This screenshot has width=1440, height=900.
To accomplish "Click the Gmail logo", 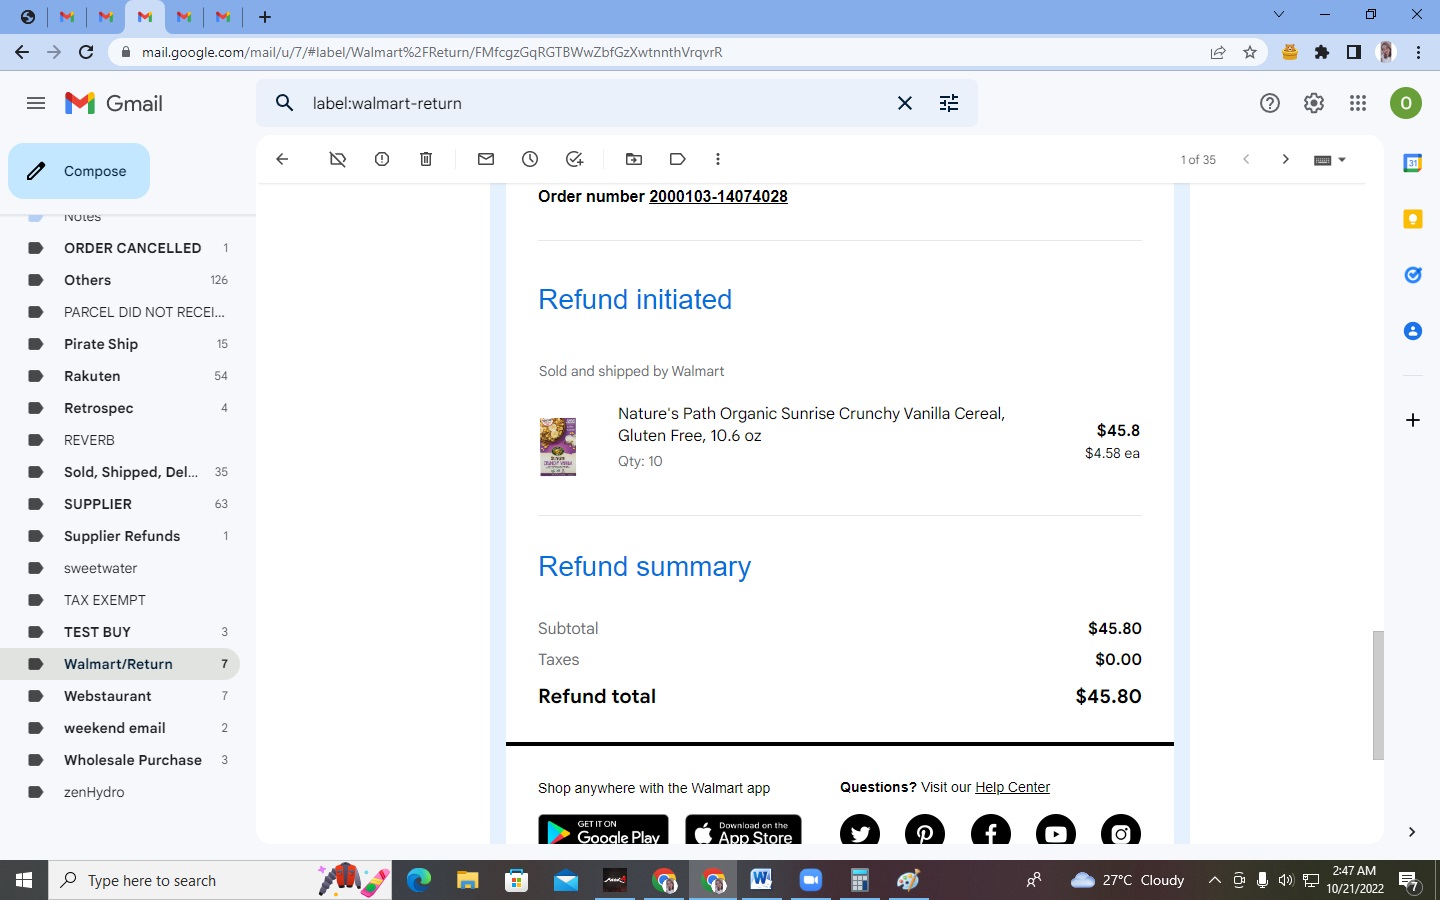I will (x=114, y=103).
